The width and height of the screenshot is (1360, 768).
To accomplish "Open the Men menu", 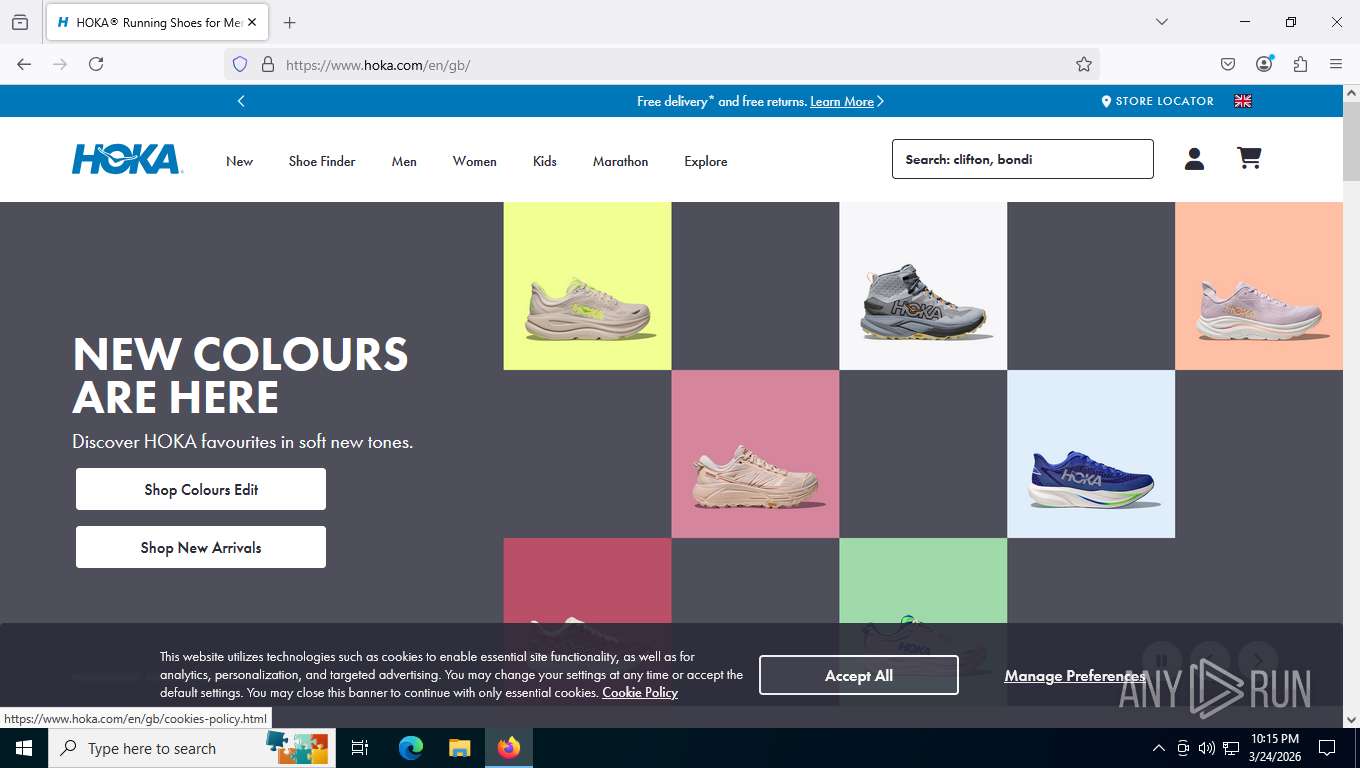I will click(x=404, y=161).
